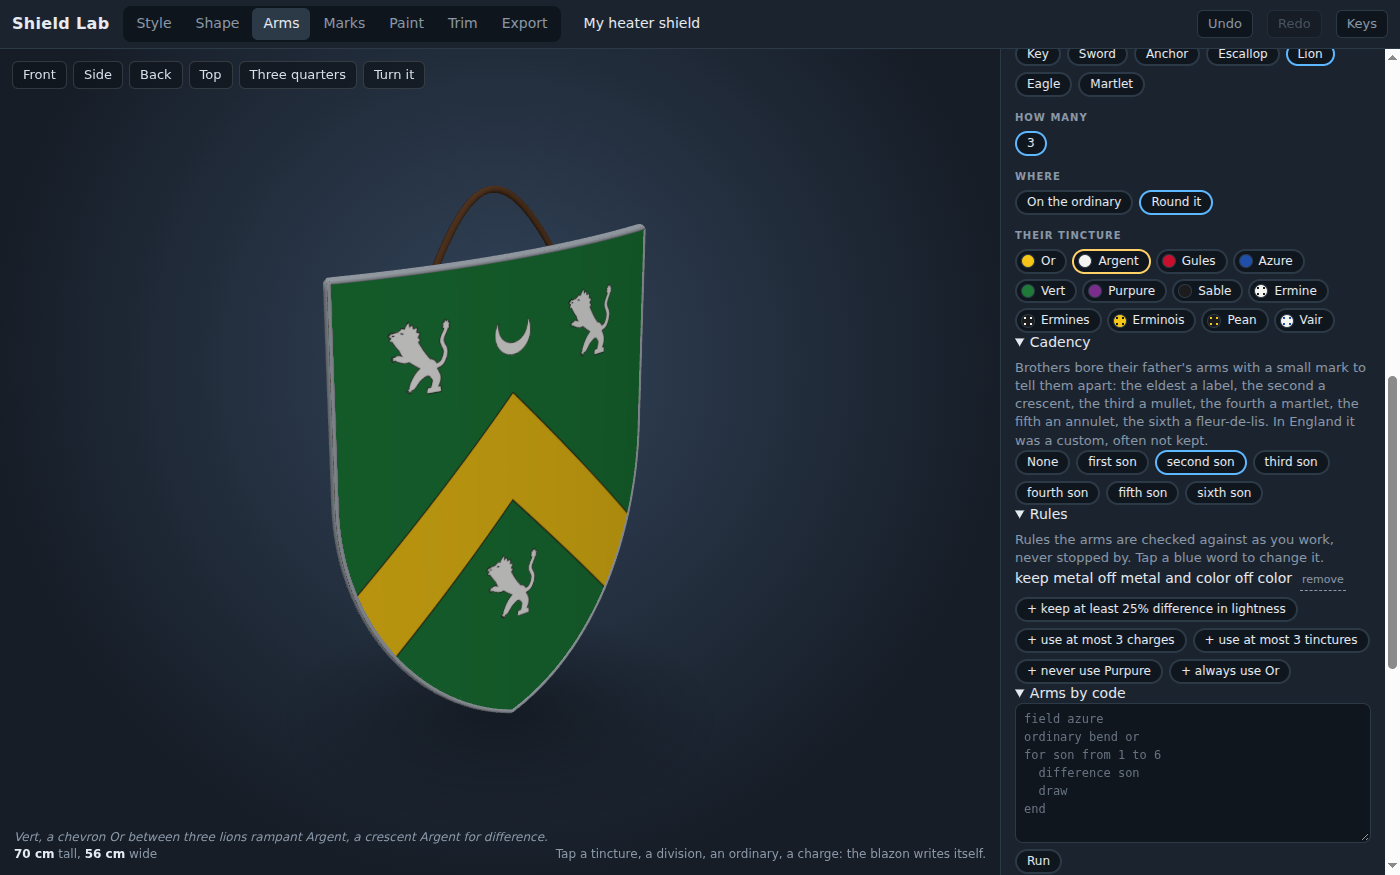Switch to the Trim tab
Image resolution: width=1400 pixels, height=875 pixels.
coord(462,23)
